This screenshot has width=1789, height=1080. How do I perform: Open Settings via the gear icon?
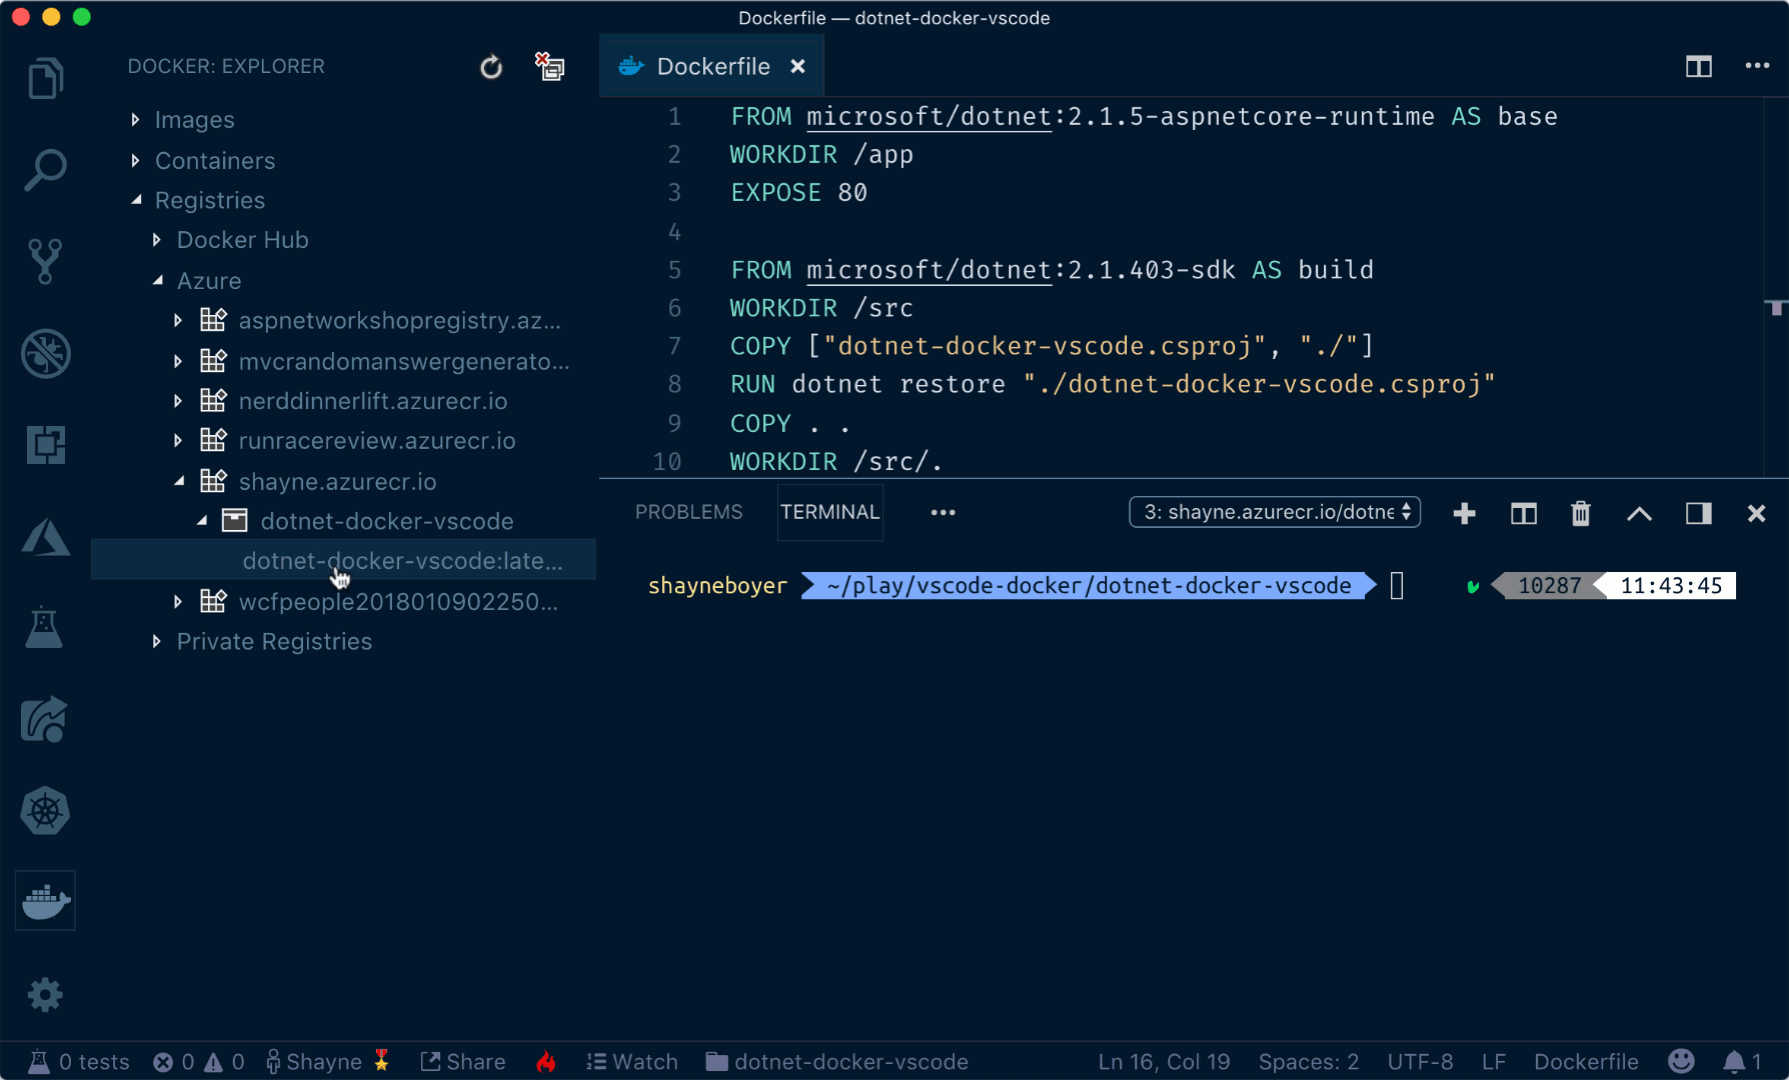click(45, 994)
